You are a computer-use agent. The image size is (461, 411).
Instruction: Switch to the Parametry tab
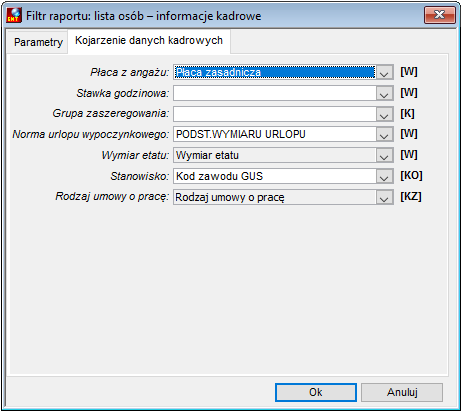(38, 42)
